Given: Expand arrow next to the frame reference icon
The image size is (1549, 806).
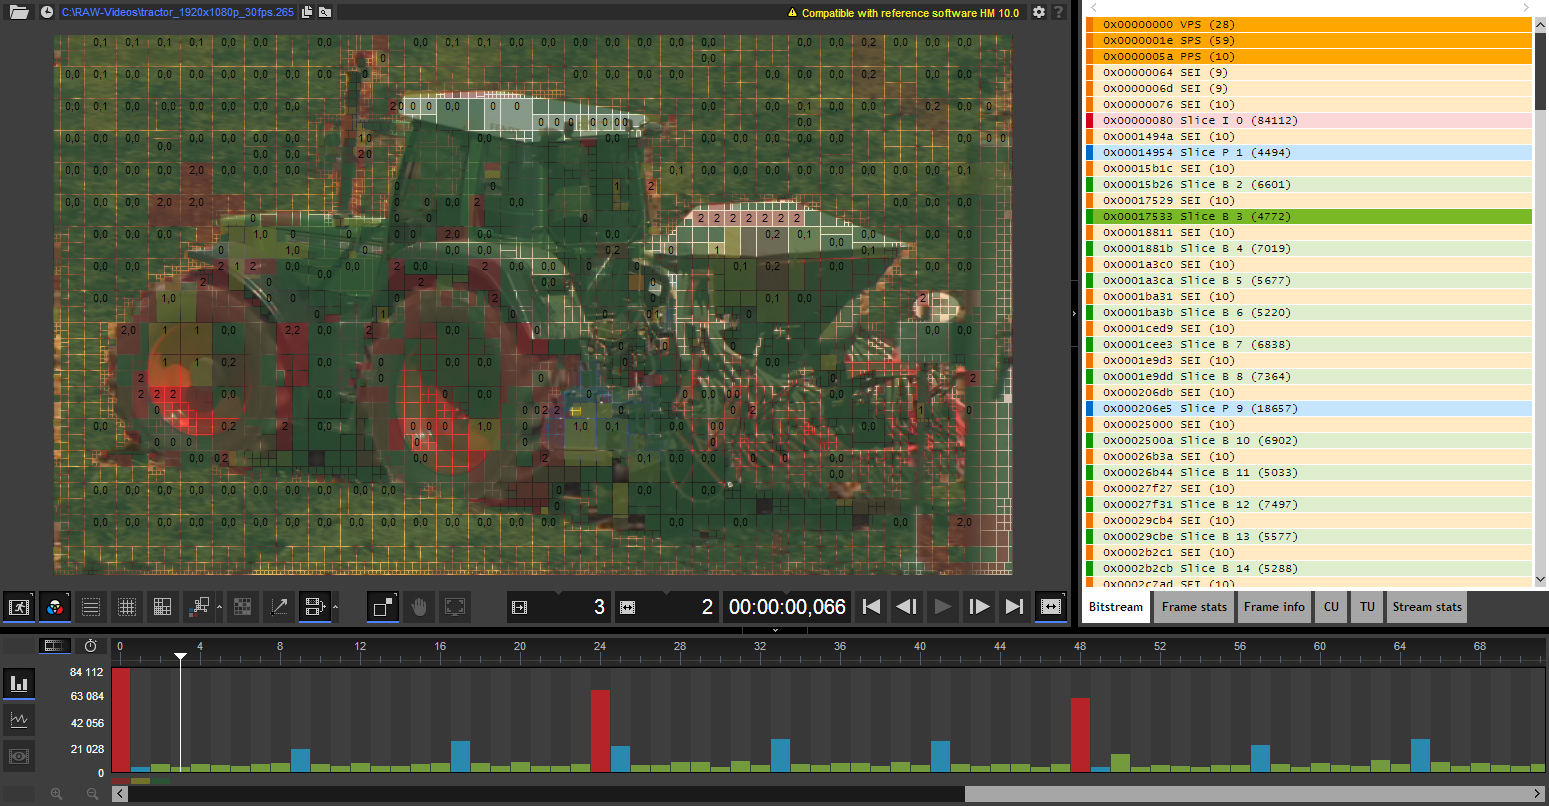Looking at the screenshot, I should pos(335,607).
